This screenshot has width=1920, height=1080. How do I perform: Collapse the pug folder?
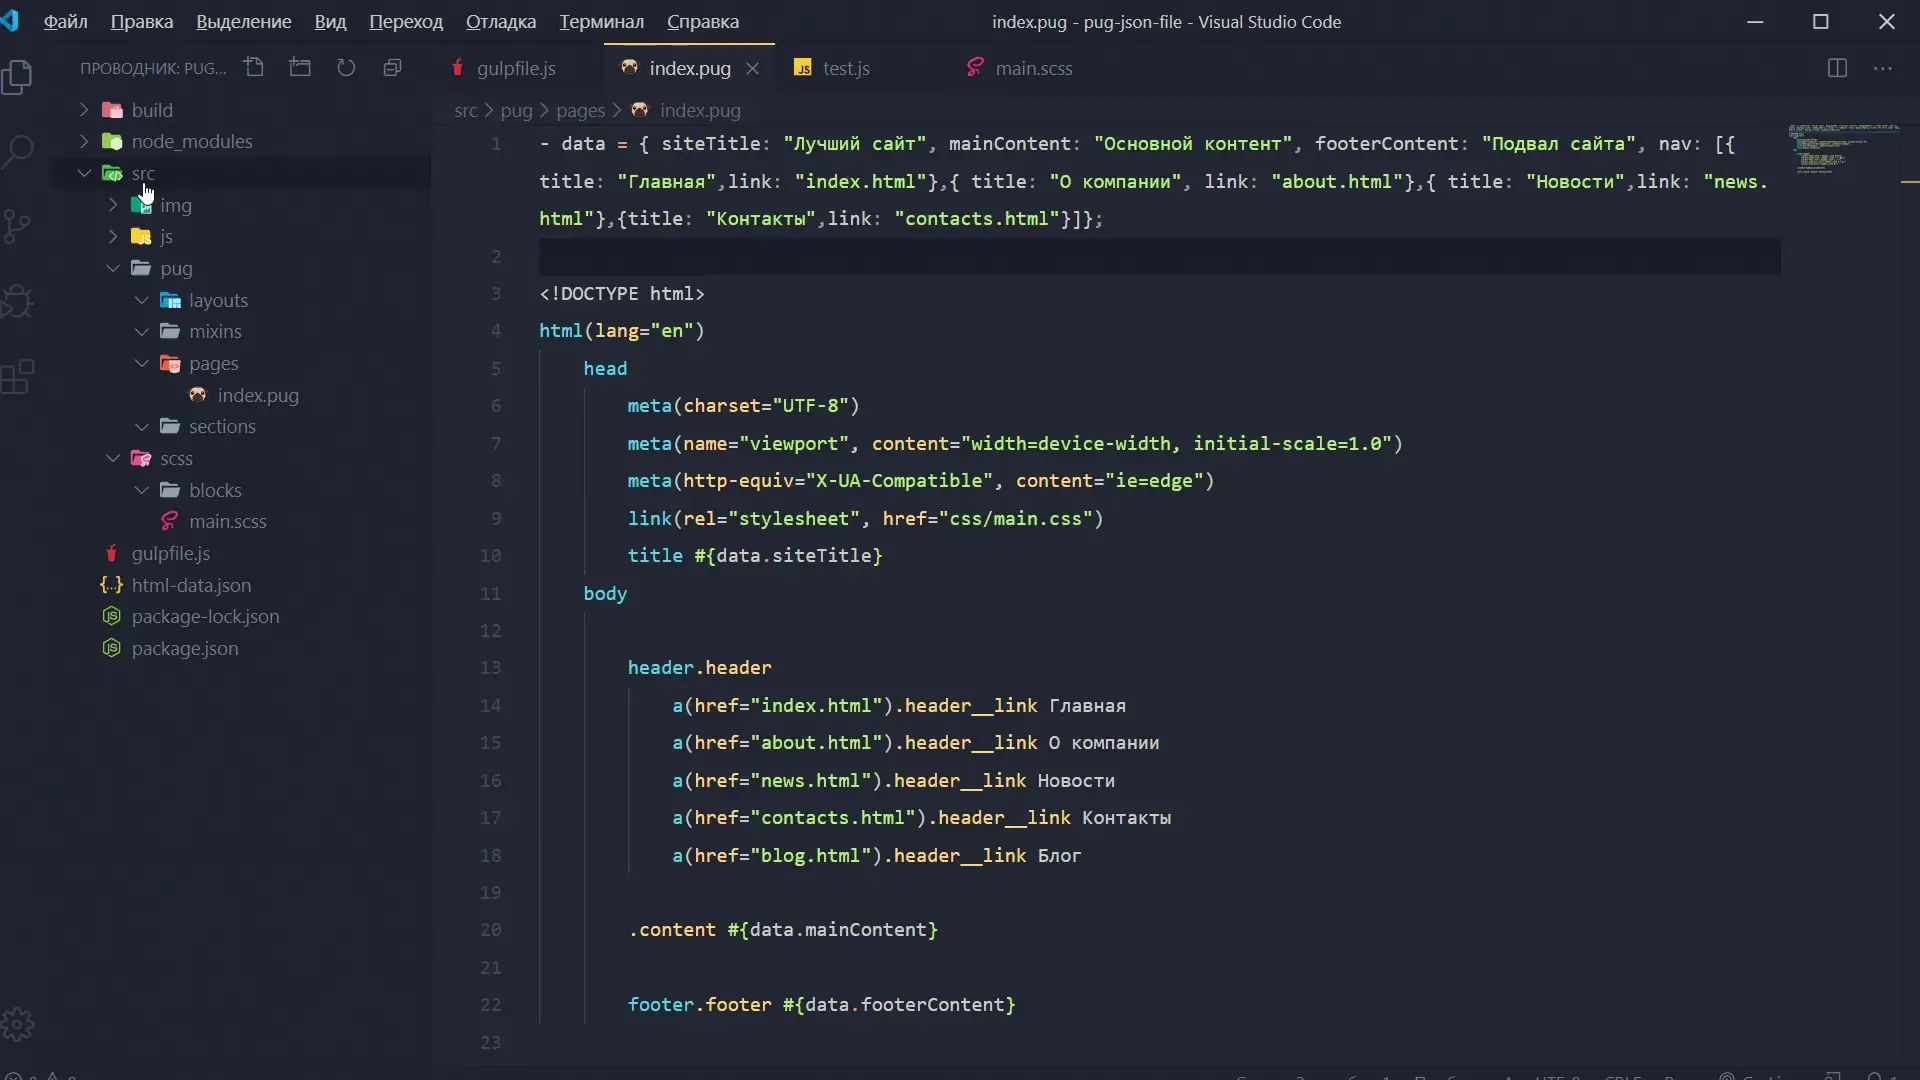(176, 268)
